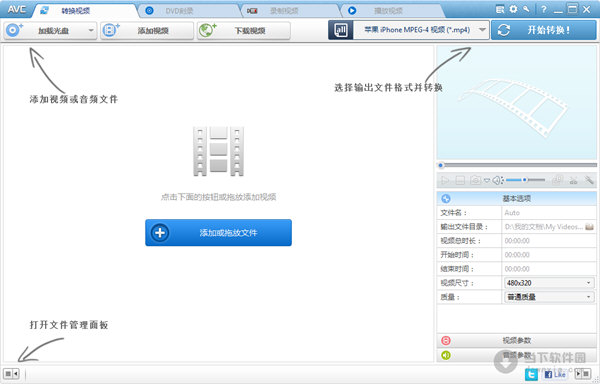Image resolution: width=600 pixels, height=384 pixels.
Task: Expand the 音频参数 section
Action: point(517,355)
